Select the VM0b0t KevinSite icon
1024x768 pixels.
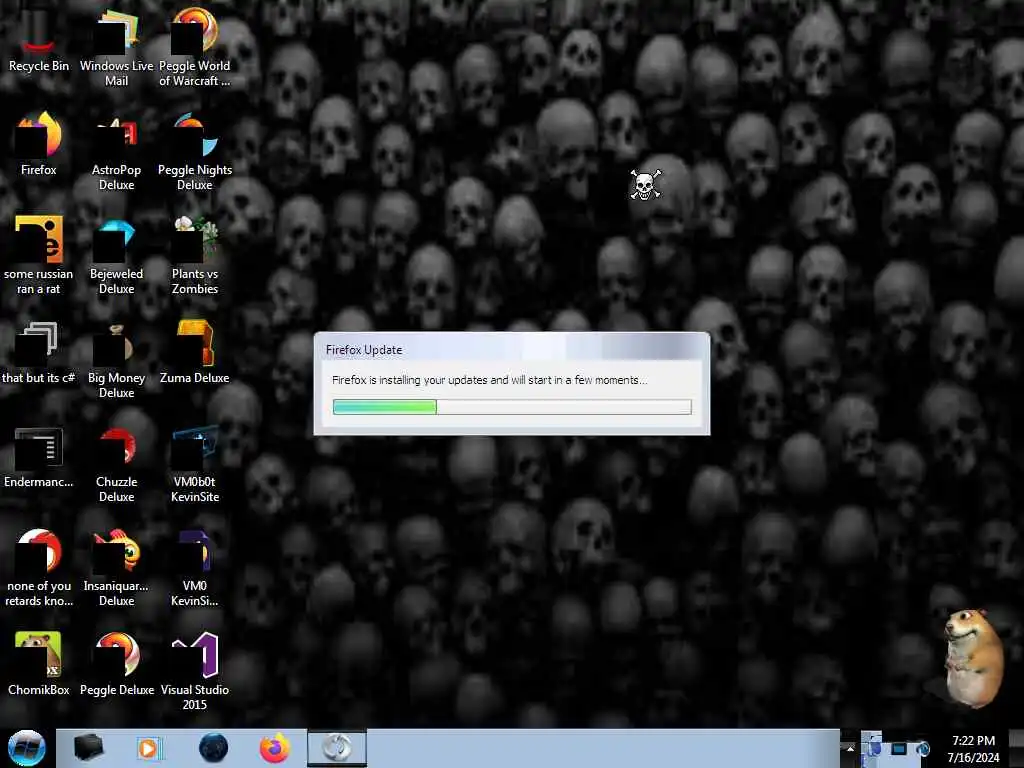[195, 462]
